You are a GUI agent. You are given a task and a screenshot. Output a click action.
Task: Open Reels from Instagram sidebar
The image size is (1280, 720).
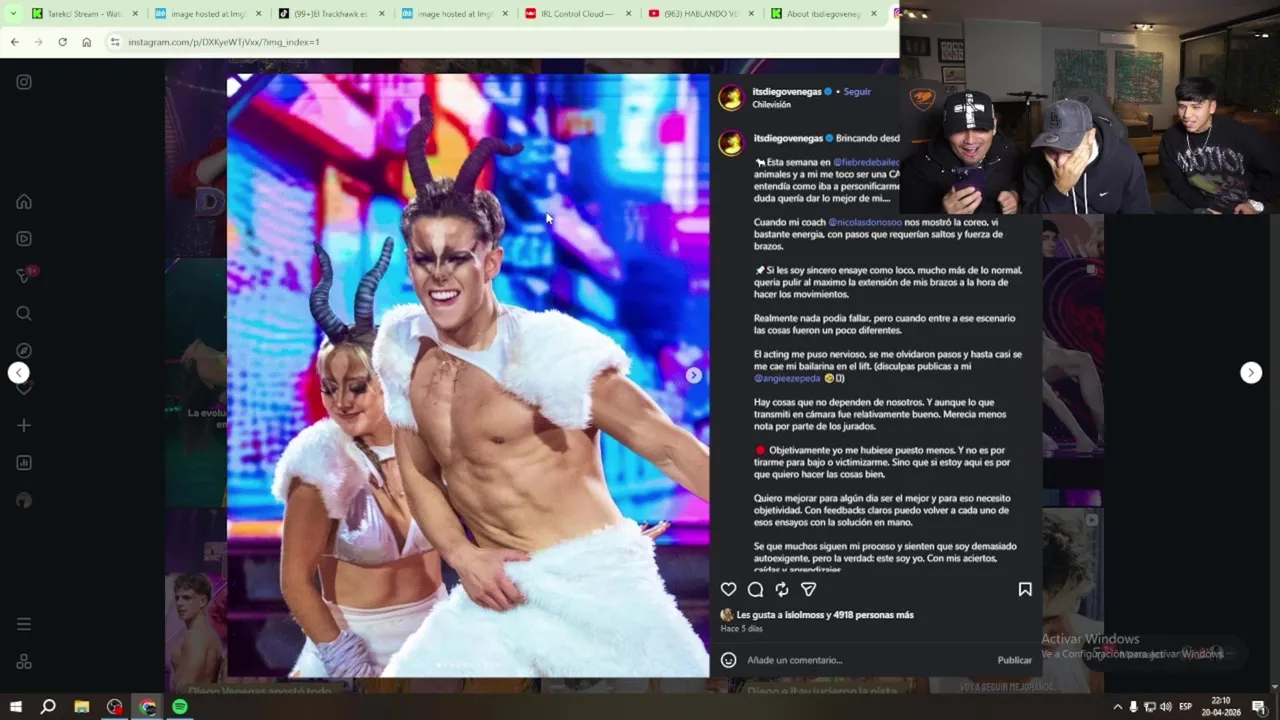pyautogui.click(x=24, y=239)
